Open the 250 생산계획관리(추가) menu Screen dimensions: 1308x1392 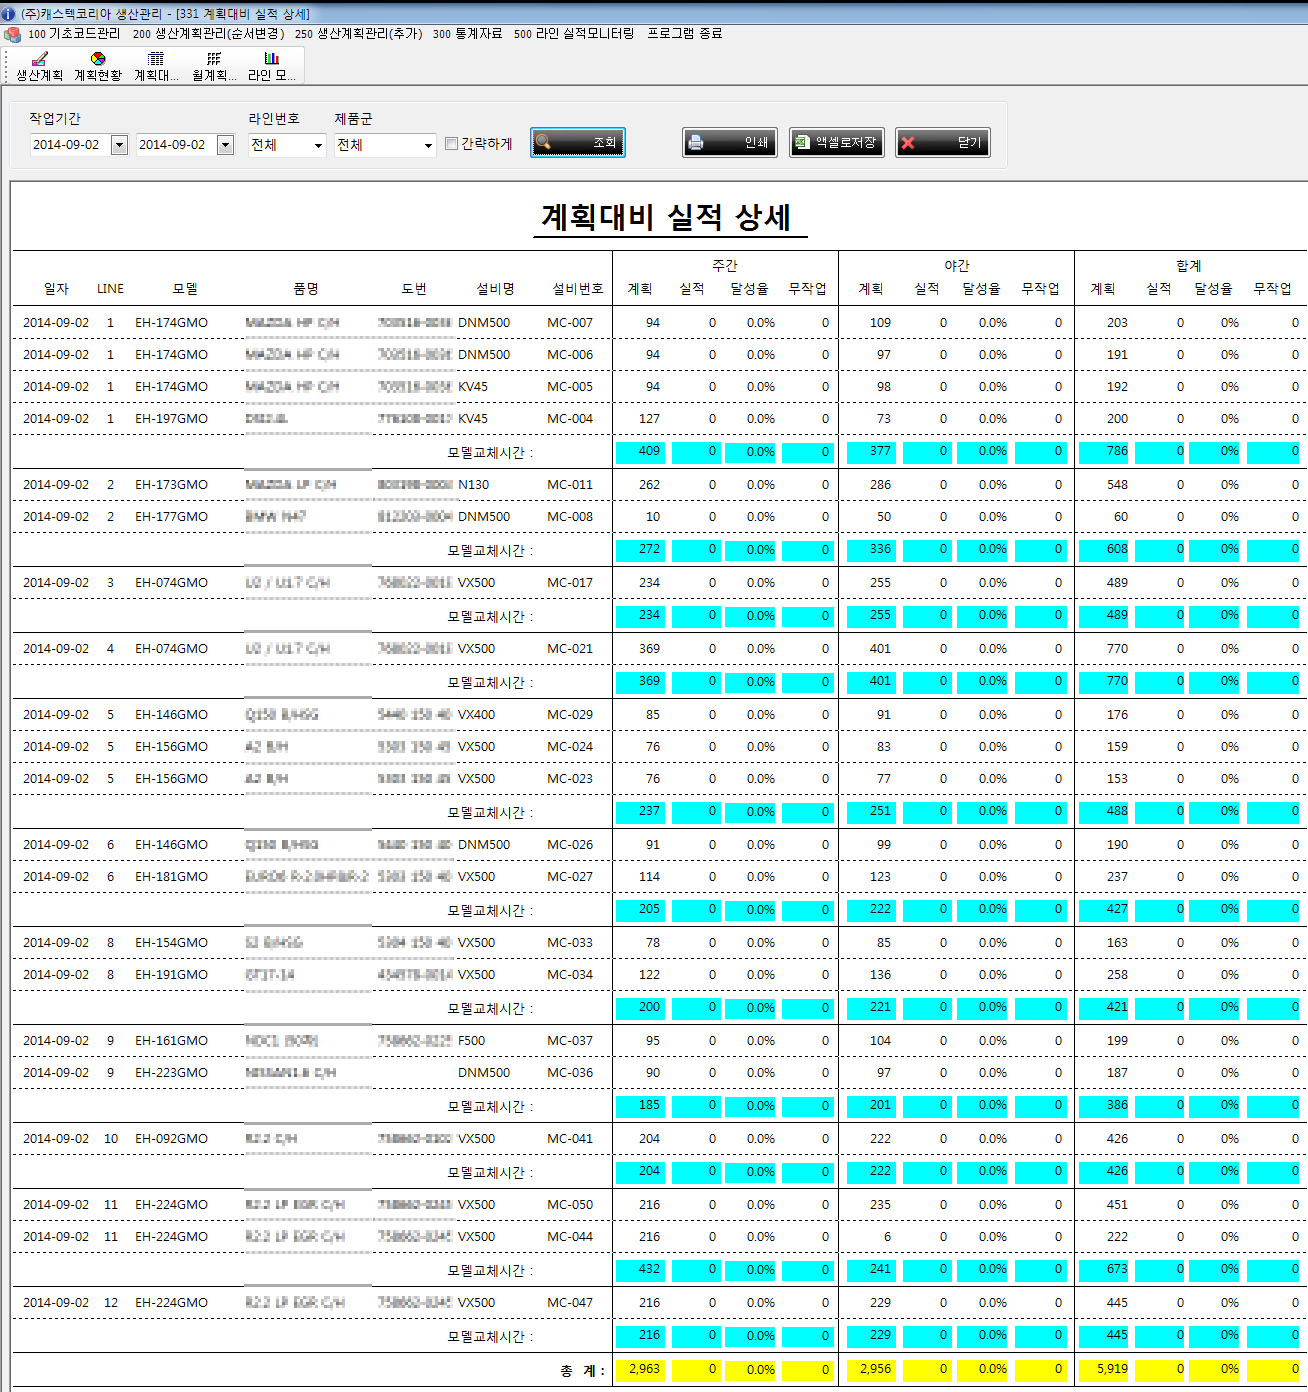[x=358, y=34]
